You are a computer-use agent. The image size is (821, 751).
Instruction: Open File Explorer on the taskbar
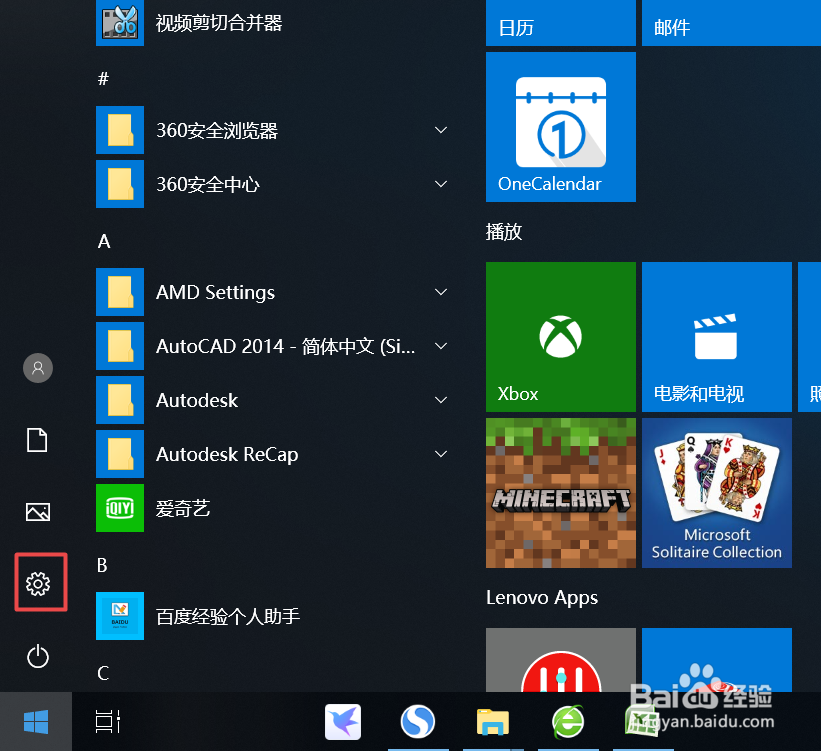[493, 722]
